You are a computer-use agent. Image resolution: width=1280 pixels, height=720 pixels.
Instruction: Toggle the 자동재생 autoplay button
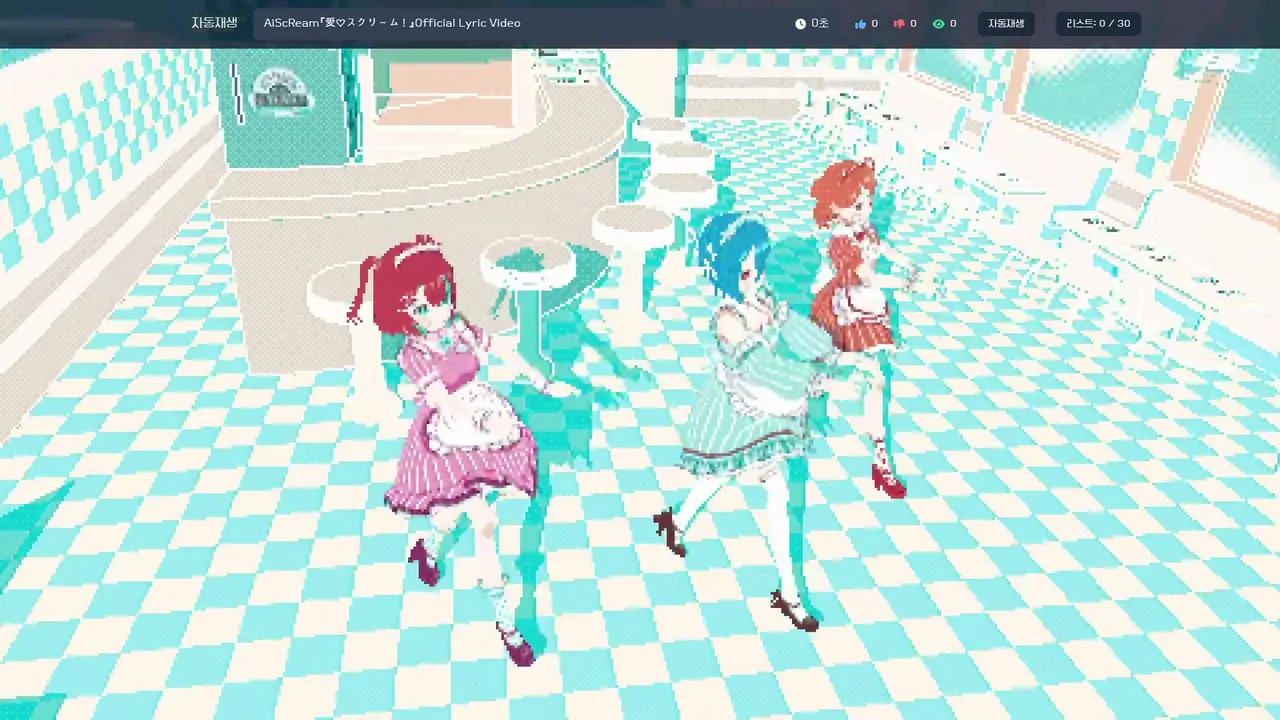click(1006, 23)
